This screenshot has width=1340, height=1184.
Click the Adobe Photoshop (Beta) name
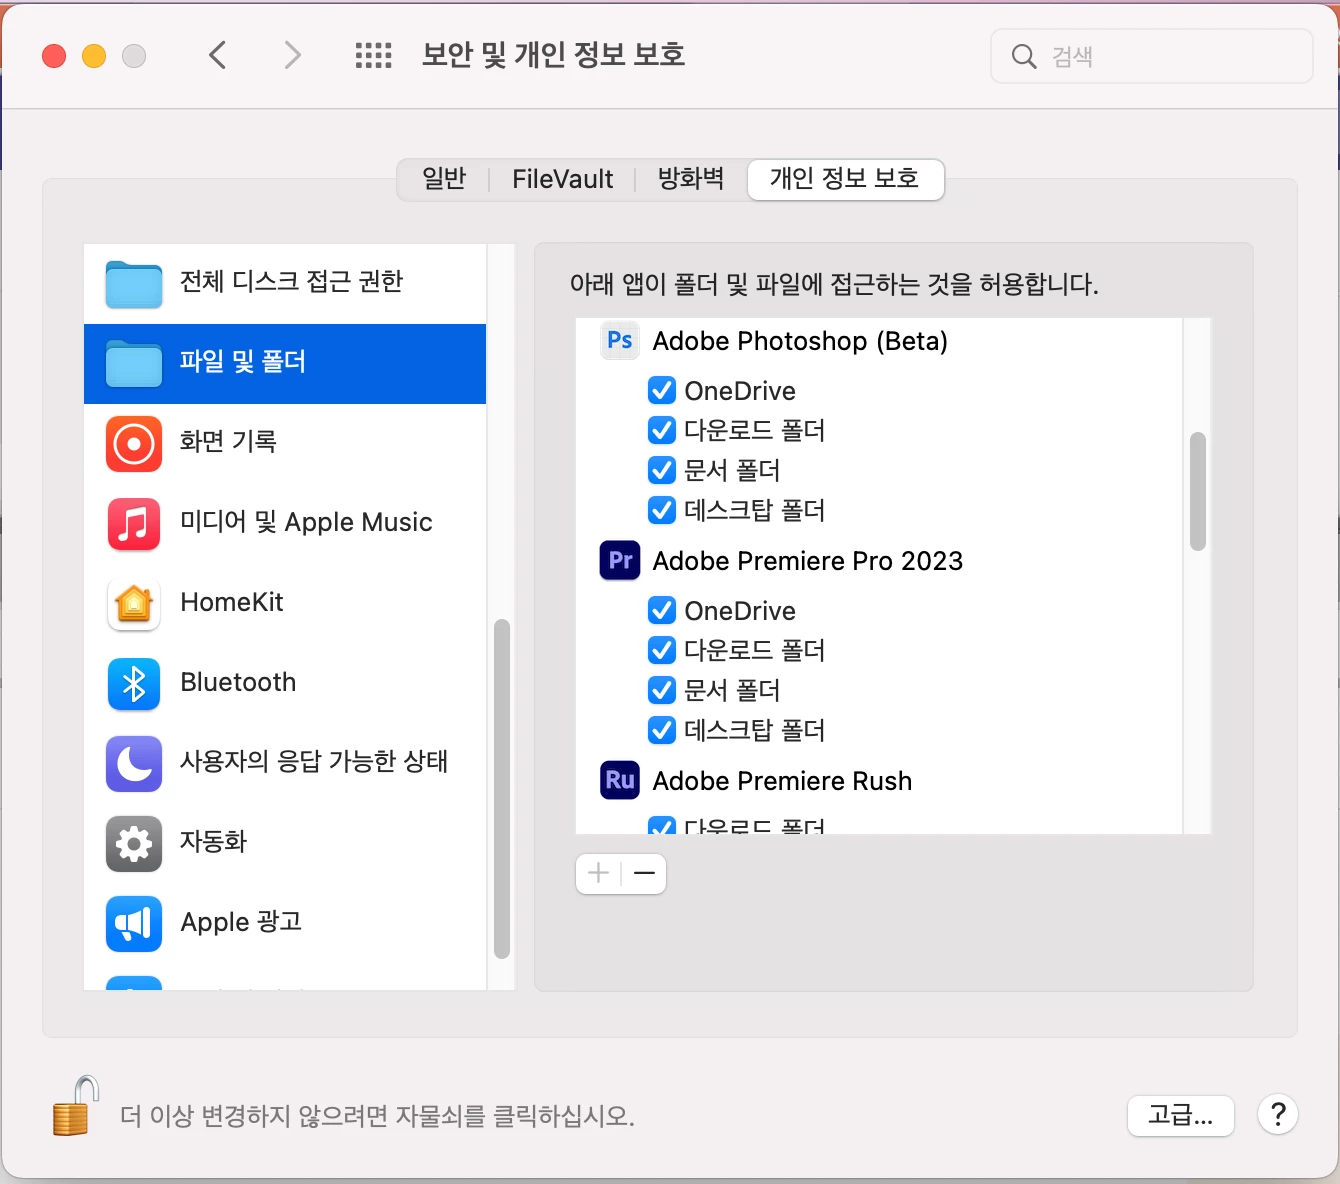coord(800,341)
